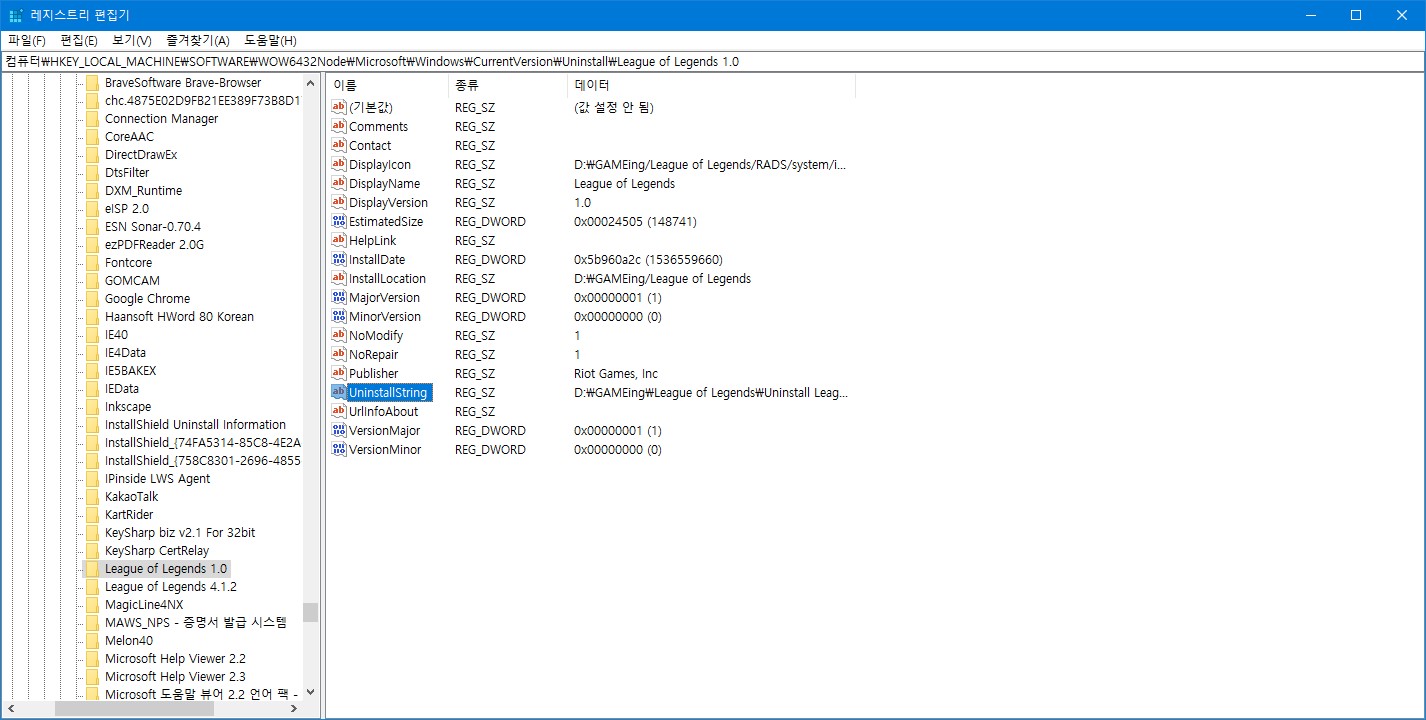The height and width of the screenshot is (720, 1426).
Task: Select the 0x00024505 (148741) data value
Action: click(x=635, y=221)
